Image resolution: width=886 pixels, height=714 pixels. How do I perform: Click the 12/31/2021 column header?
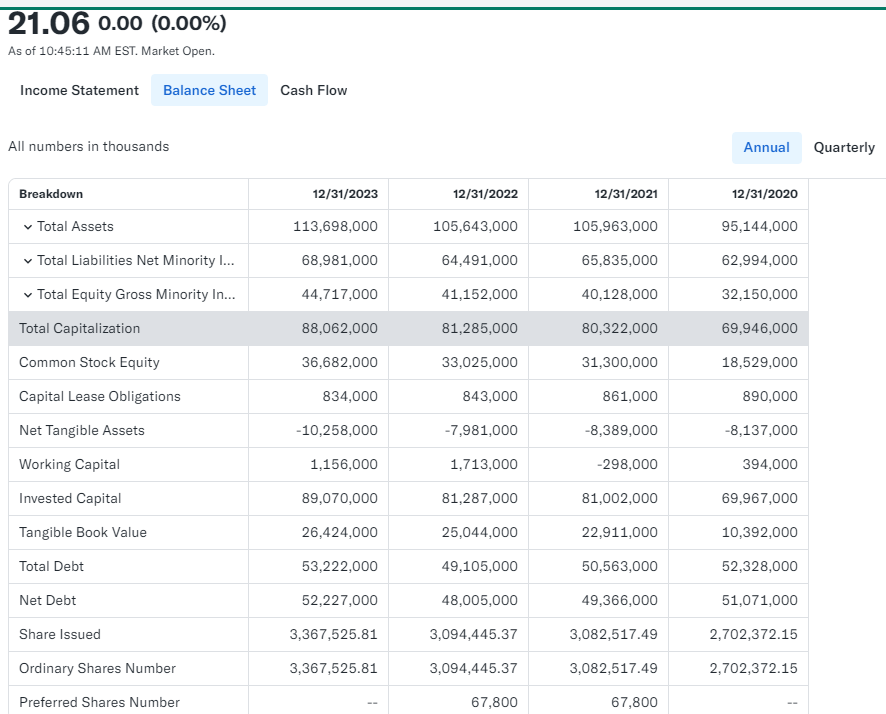click(x=626, y=194)
